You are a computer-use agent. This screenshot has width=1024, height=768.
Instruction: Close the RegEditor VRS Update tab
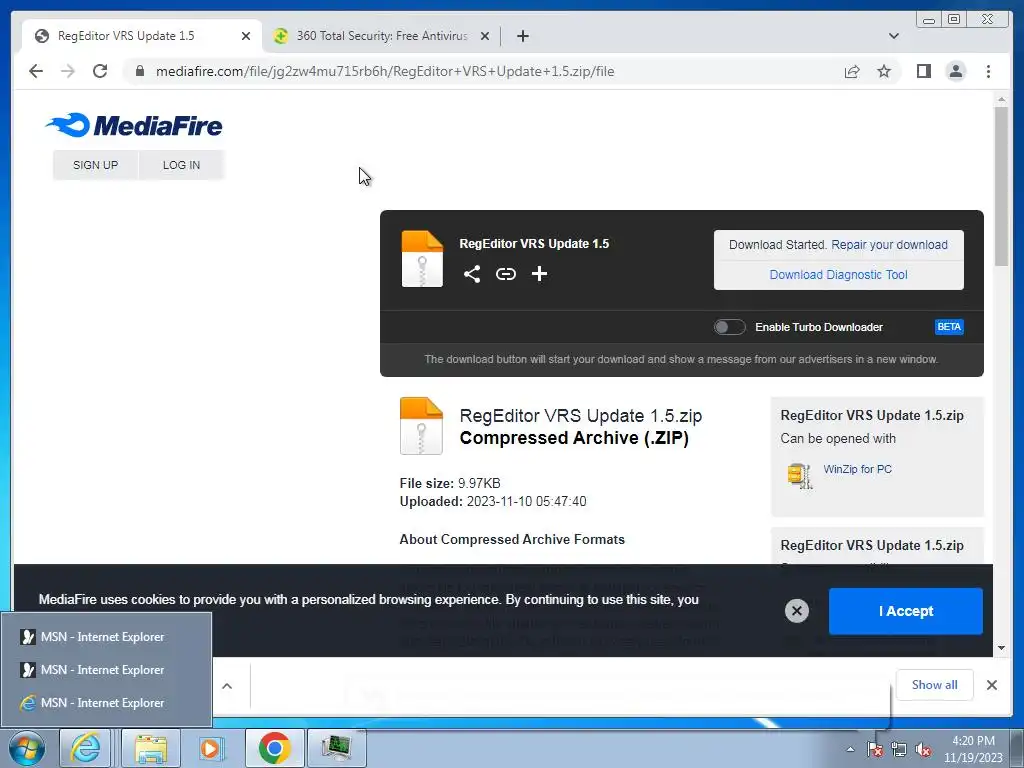click(246, 36)
